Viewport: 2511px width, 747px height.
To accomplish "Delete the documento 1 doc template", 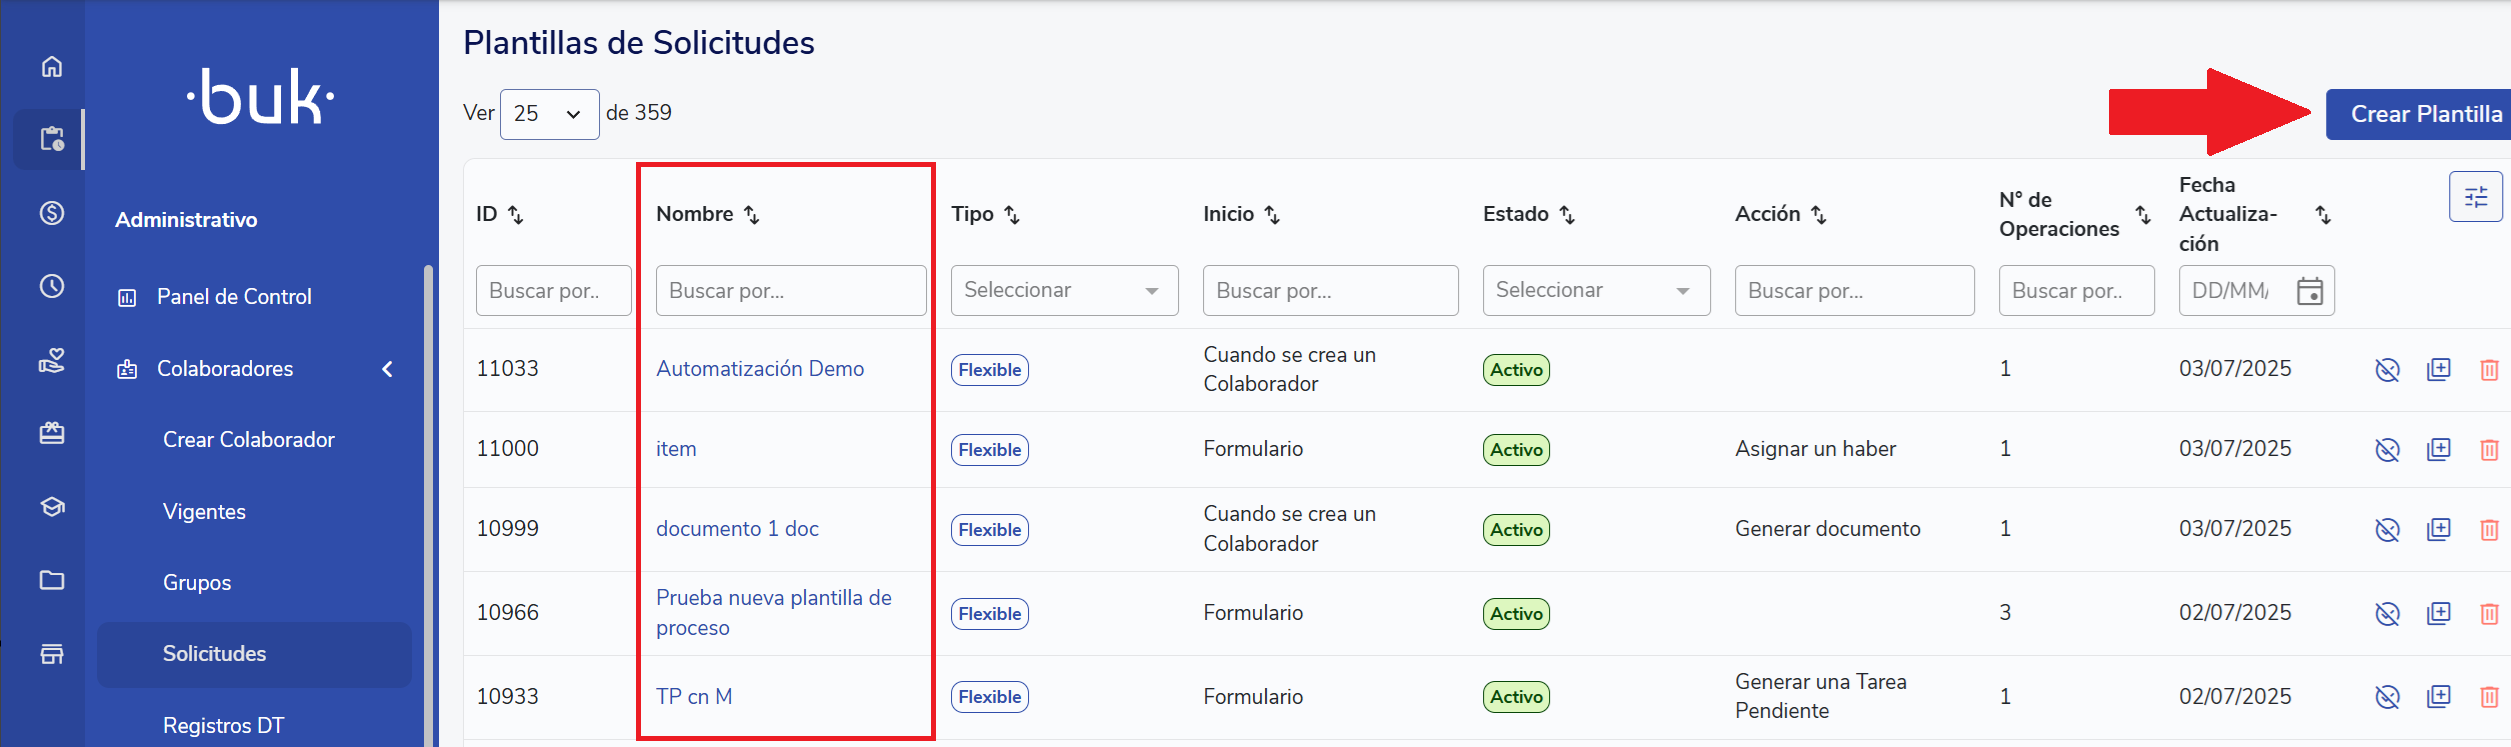I will 2490,530.
